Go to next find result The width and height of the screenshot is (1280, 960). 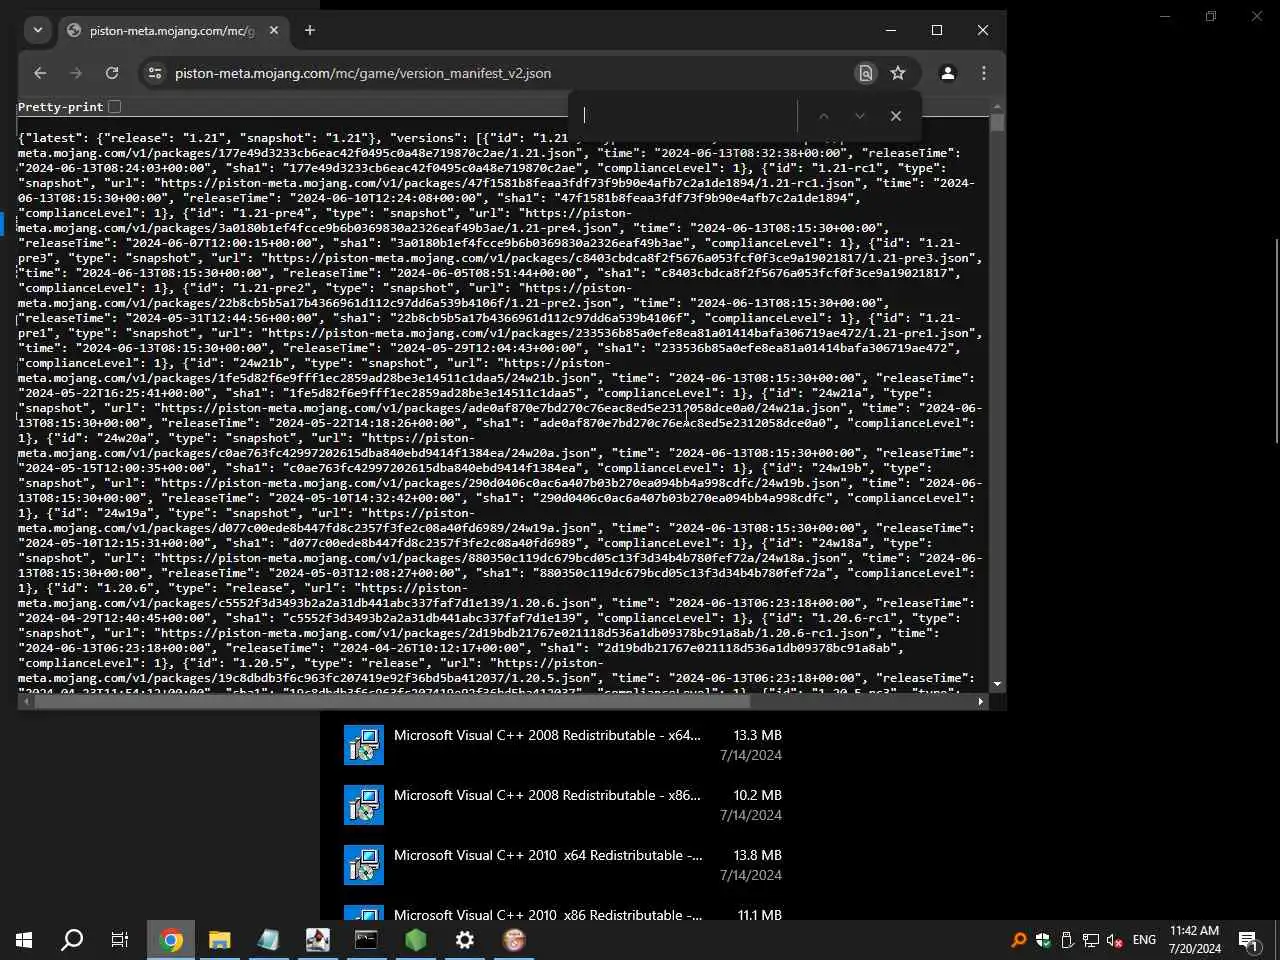(860, 116)
